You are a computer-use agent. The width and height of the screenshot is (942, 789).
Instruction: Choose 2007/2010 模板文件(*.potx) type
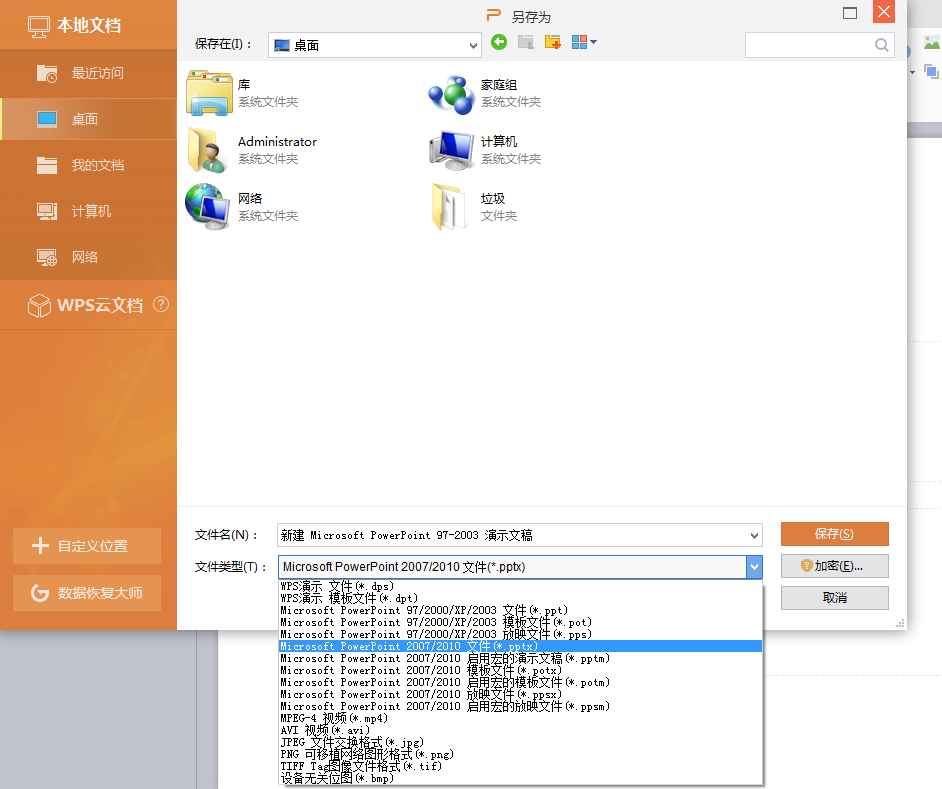(x=521, y=670)
